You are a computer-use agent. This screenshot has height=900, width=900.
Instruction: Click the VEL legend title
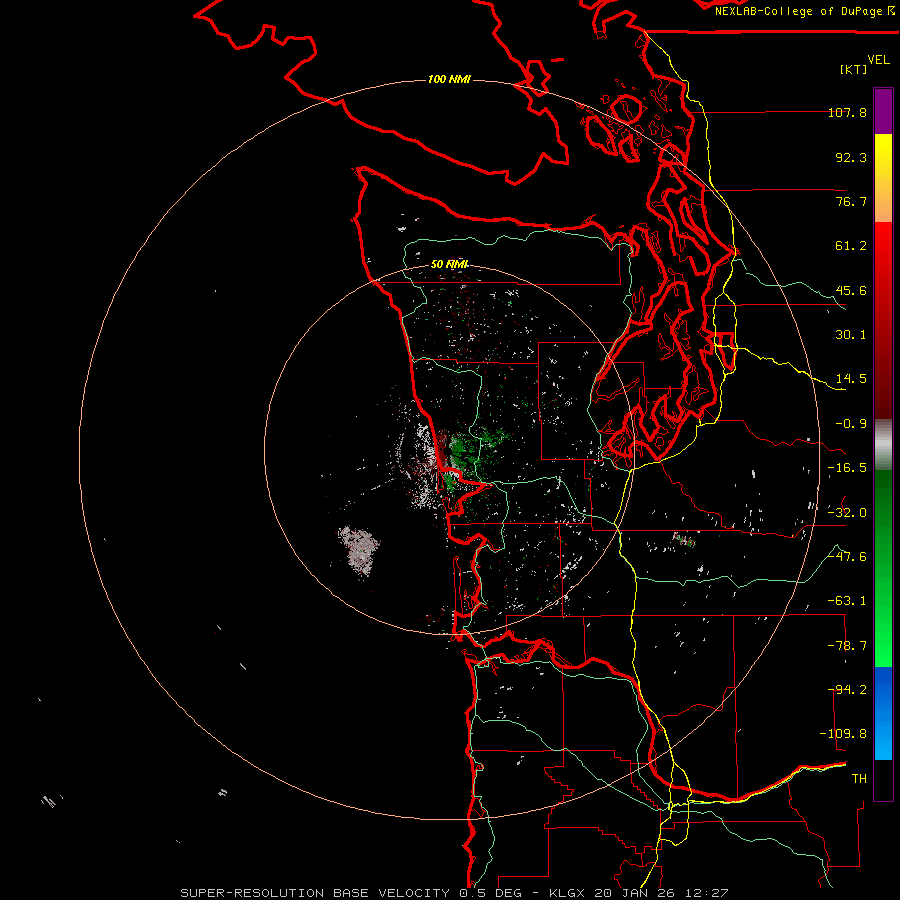click(x=879, y=60)
